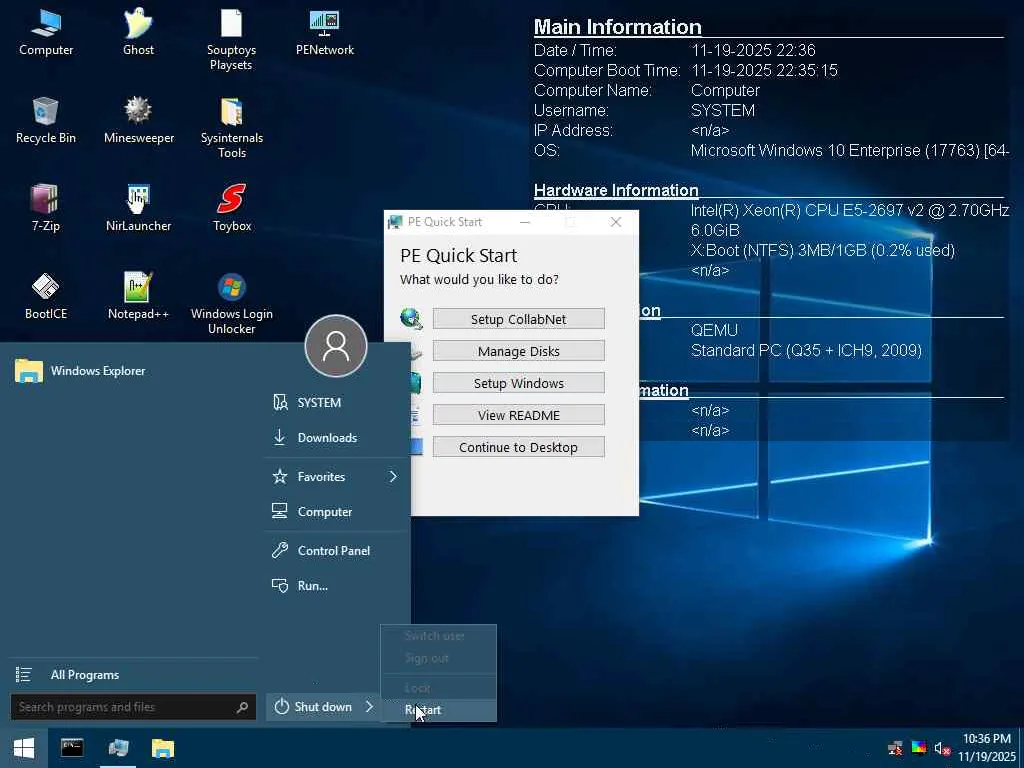Select the 7-Zip desktop icon

pos(46,208)
